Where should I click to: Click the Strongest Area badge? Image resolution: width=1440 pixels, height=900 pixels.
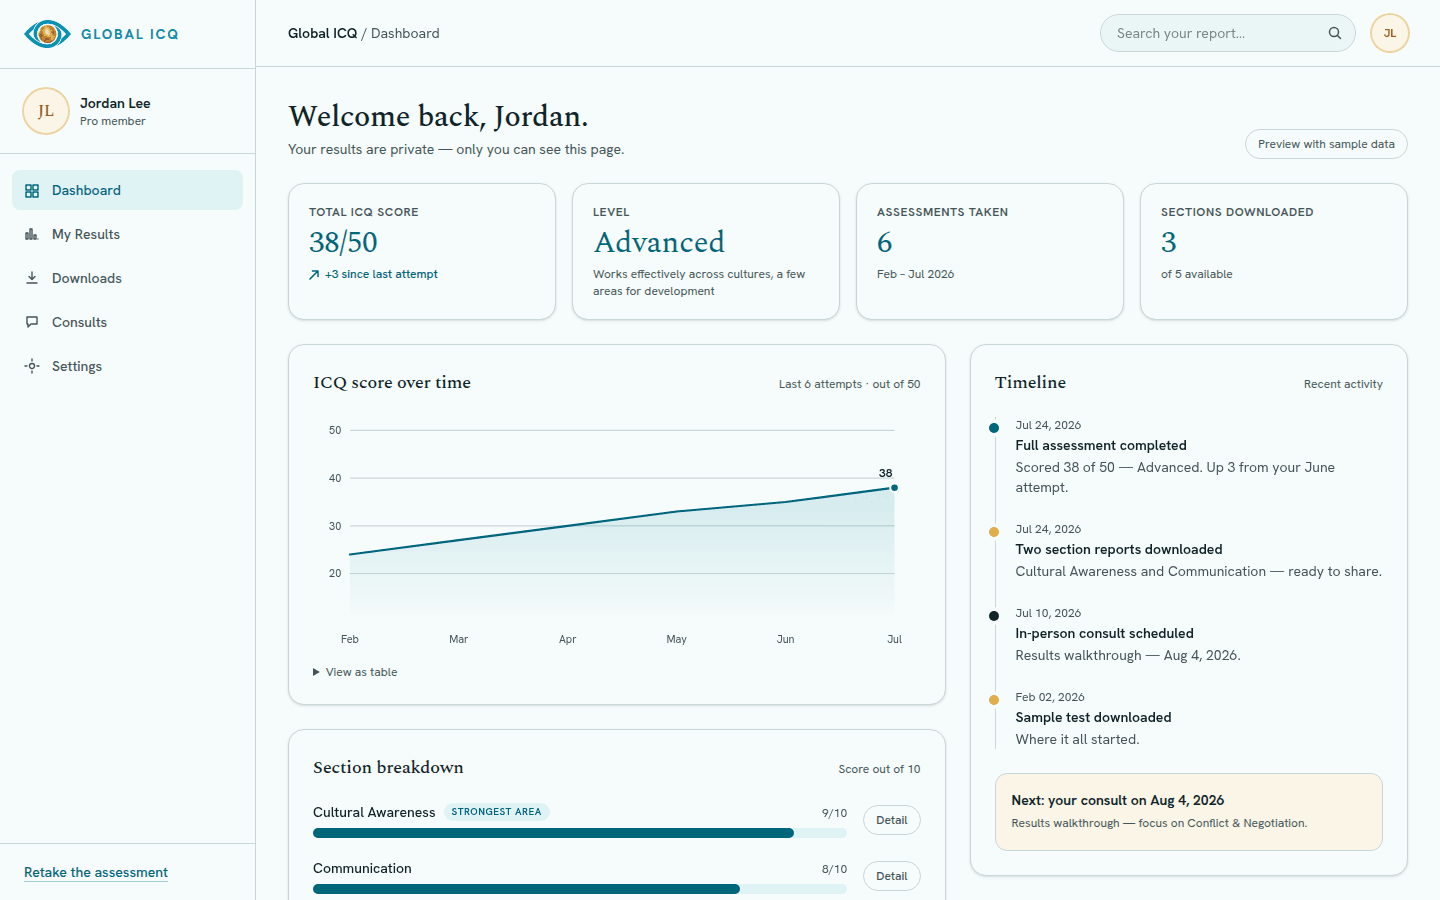tap(496, 812)
